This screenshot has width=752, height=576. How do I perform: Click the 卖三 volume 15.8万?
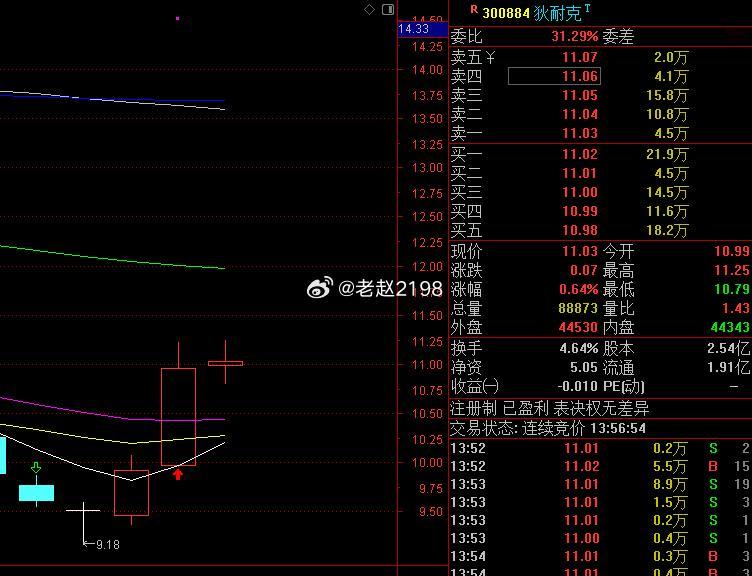[667, 95]
